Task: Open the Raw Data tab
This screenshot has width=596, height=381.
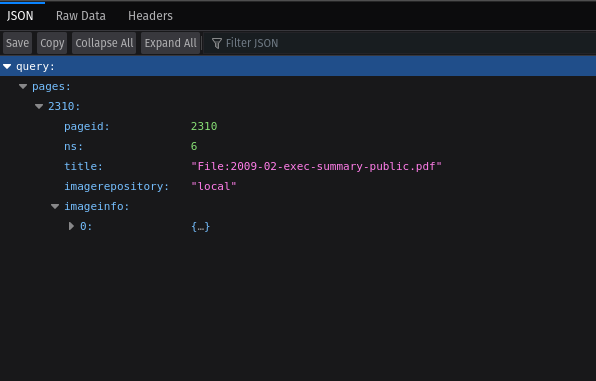Action: [81, 16]
